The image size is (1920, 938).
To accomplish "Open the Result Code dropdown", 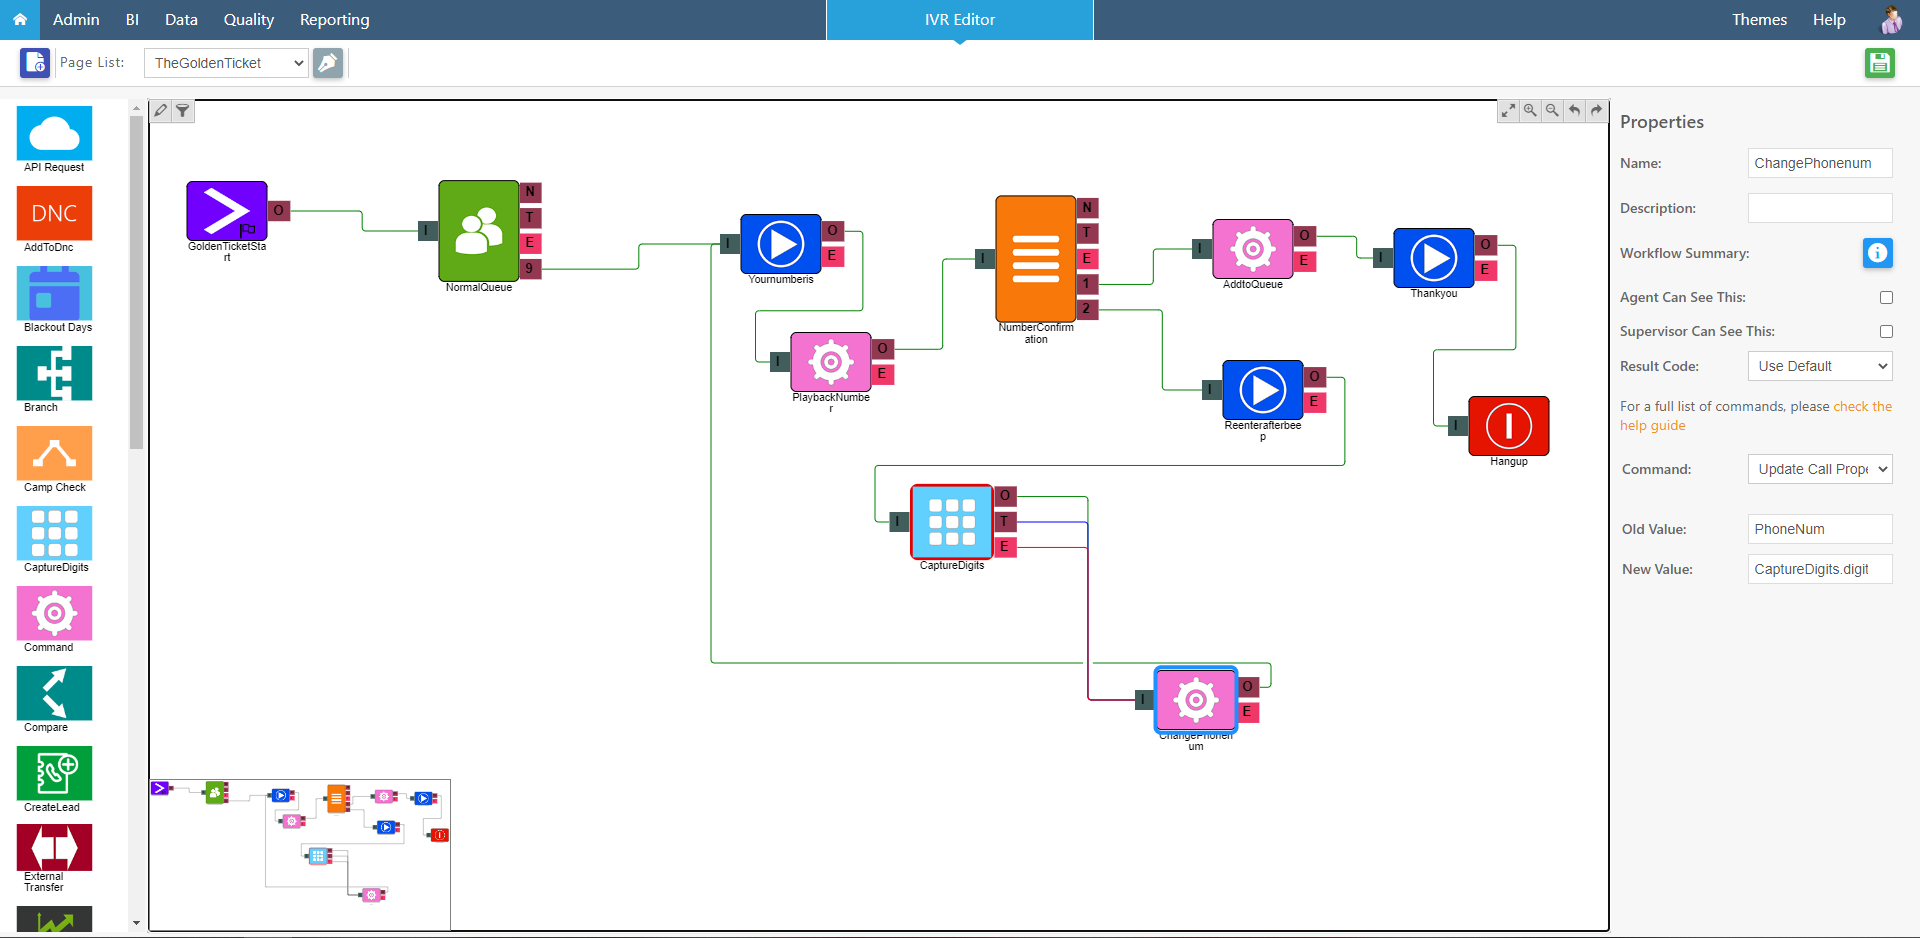I will [1820, 366].
